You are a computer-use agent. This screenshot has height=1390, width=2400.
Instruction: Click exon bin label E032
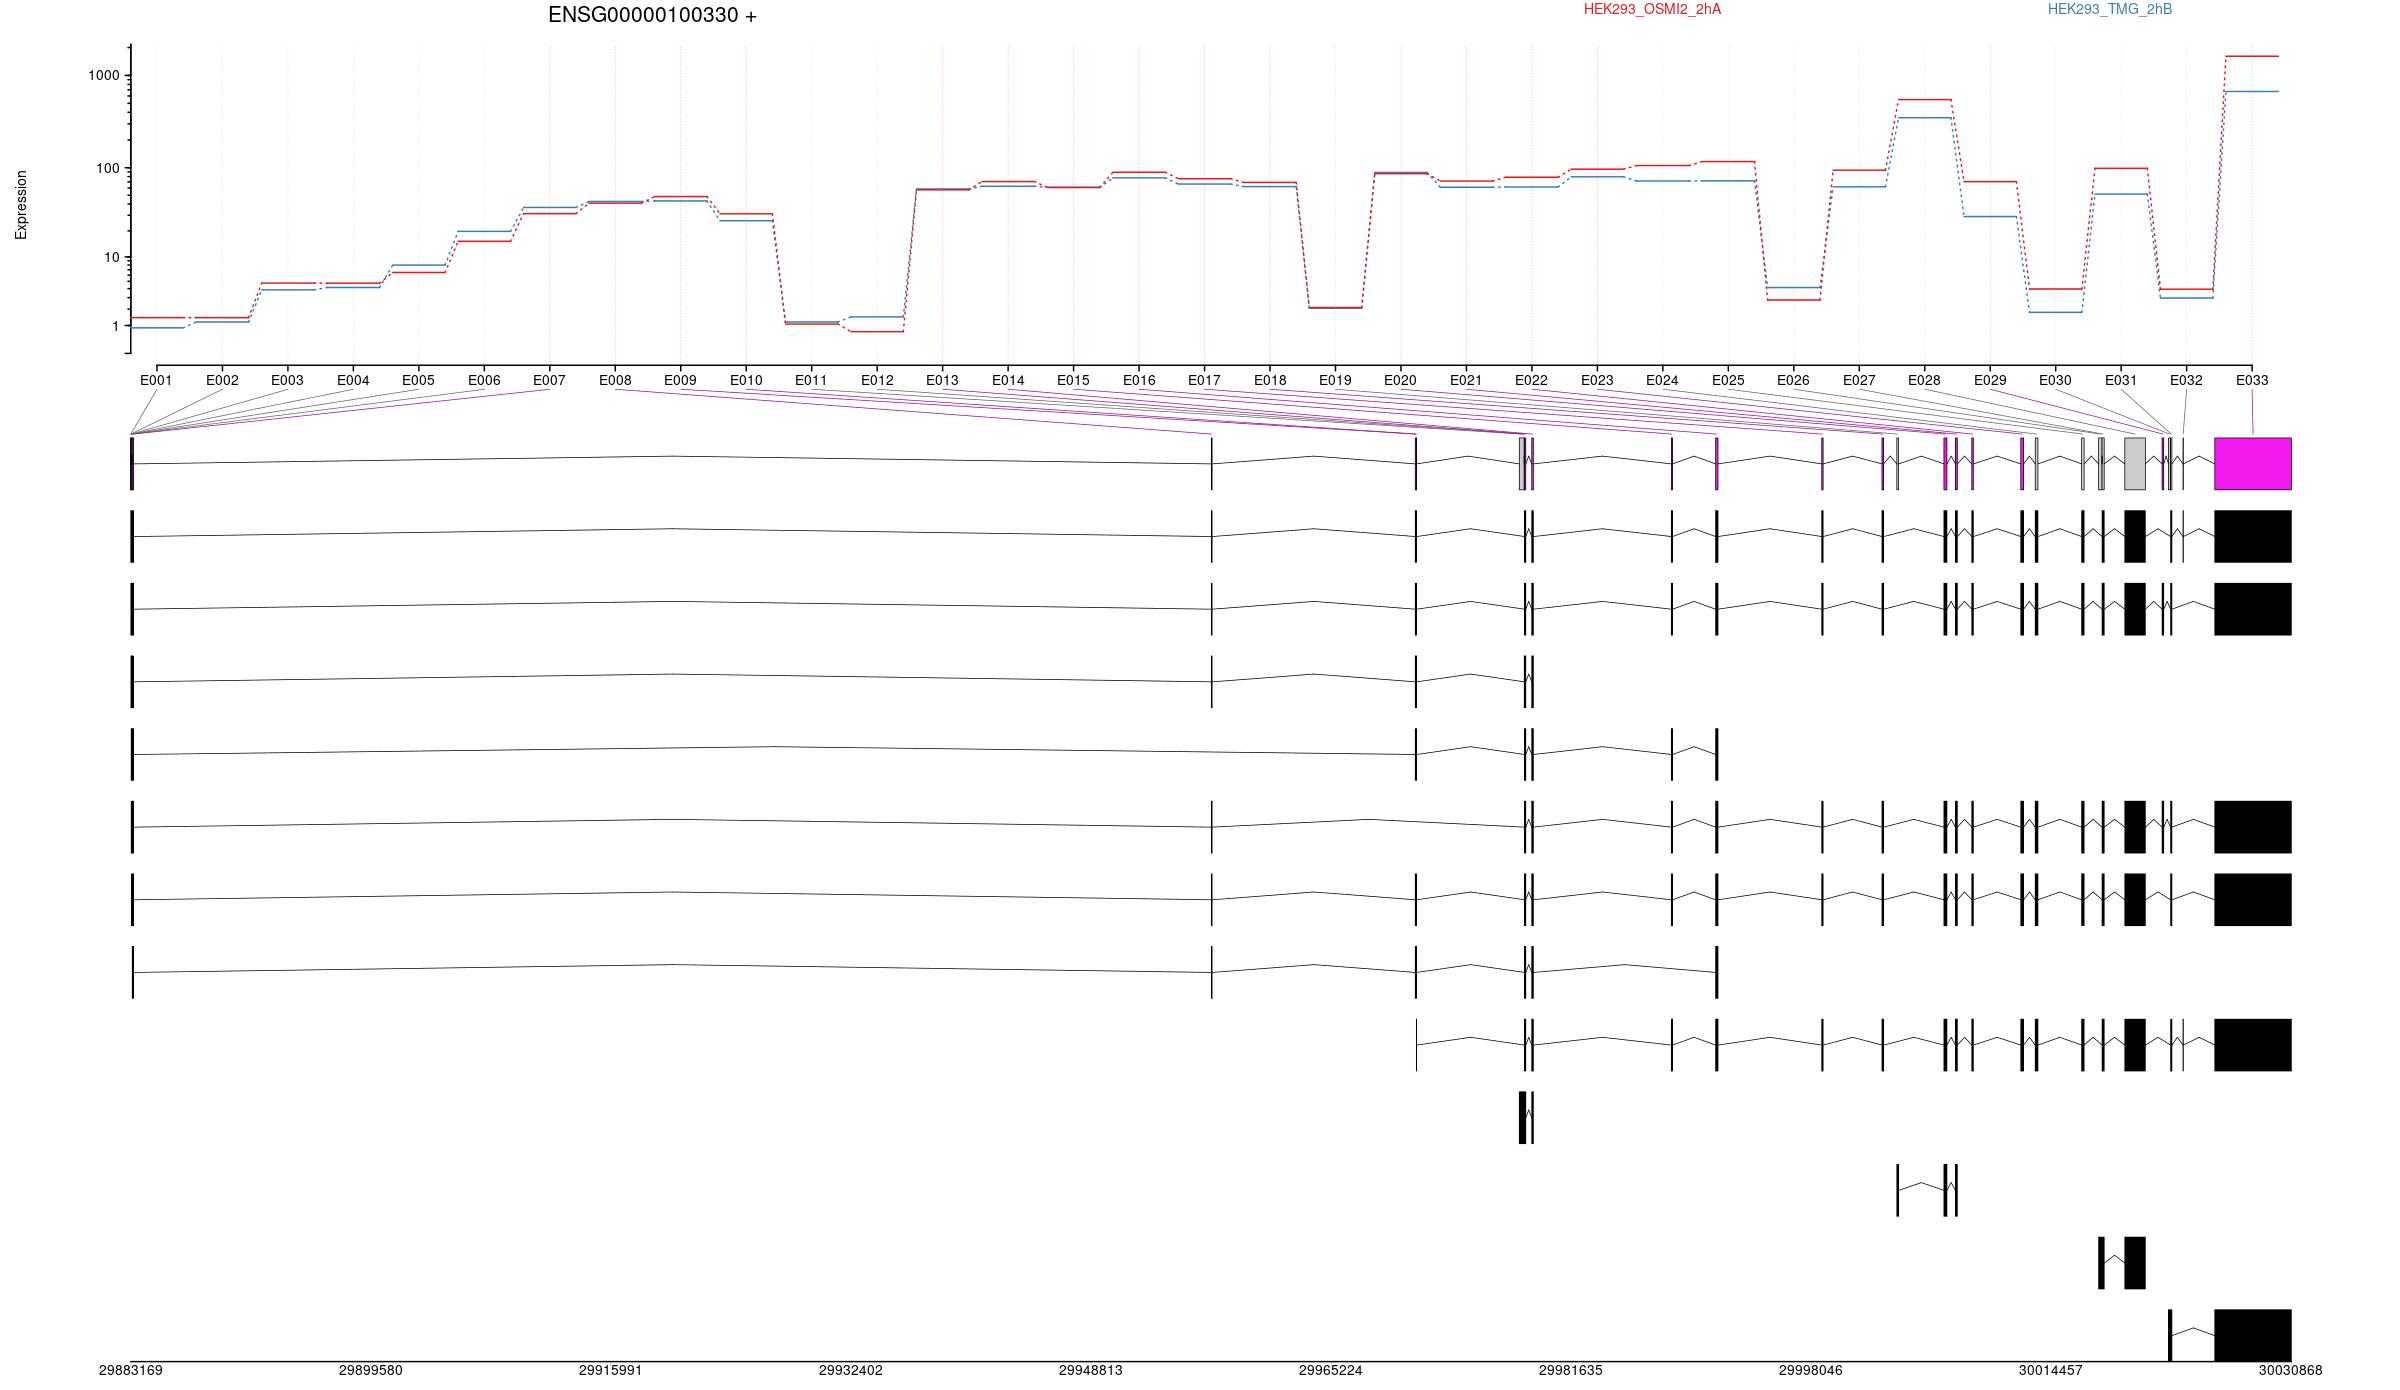tap(2186, 380)
